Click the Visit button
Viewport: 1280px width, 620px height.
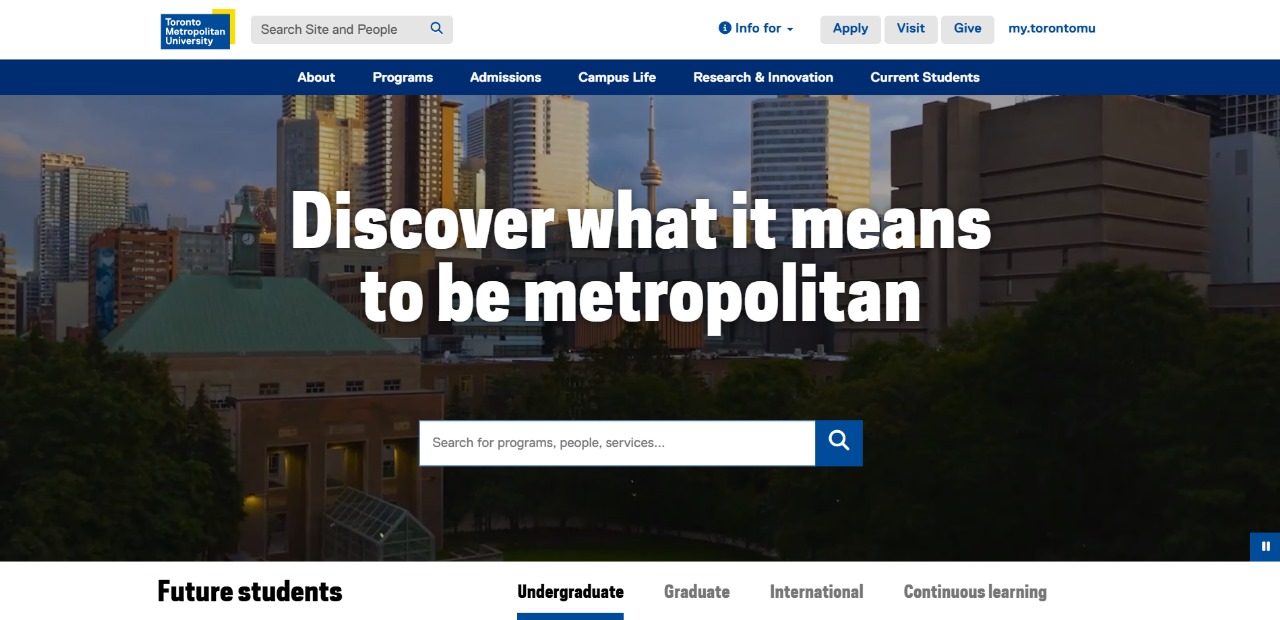[x=911, y=29]
